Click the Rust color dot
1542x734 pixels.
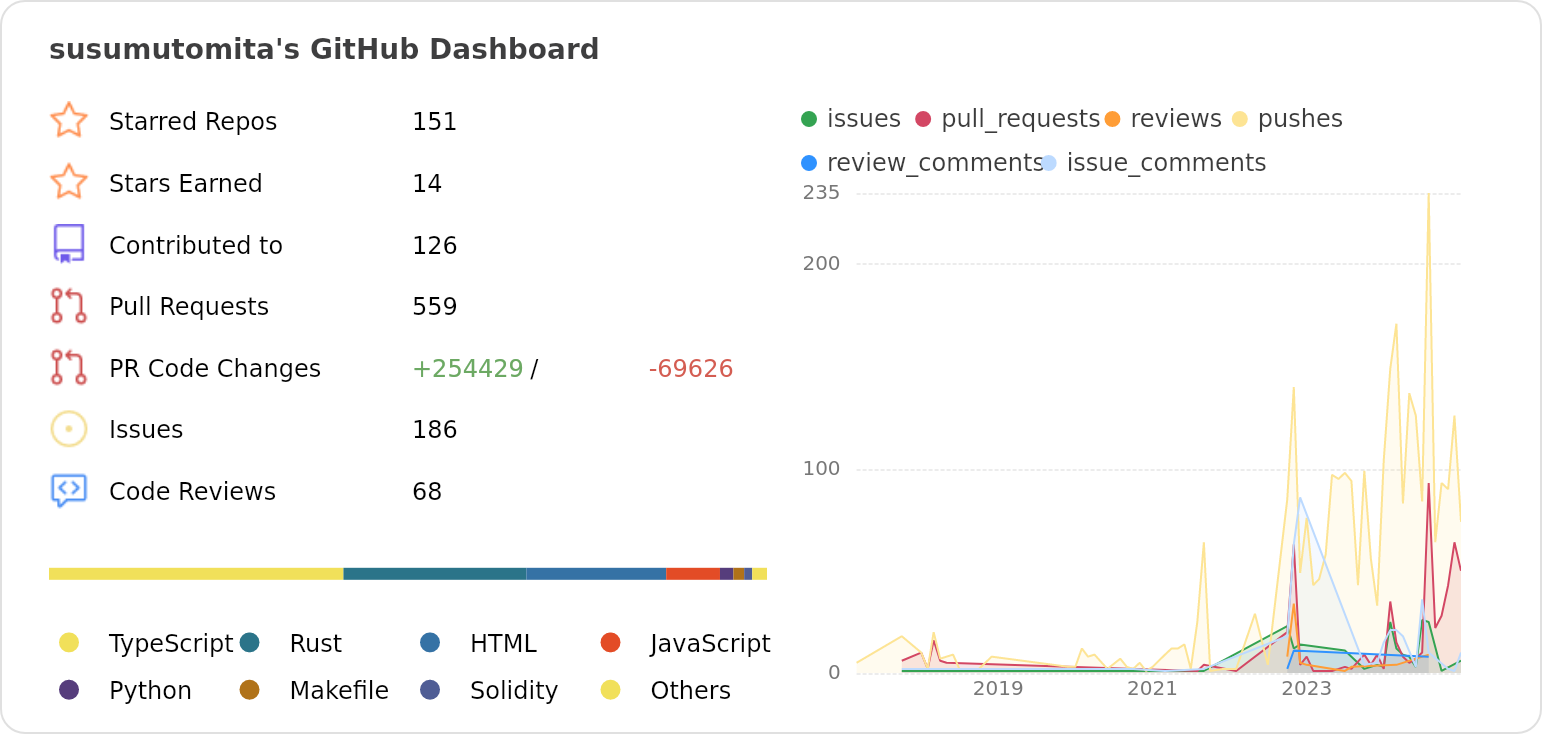point(250,642)
